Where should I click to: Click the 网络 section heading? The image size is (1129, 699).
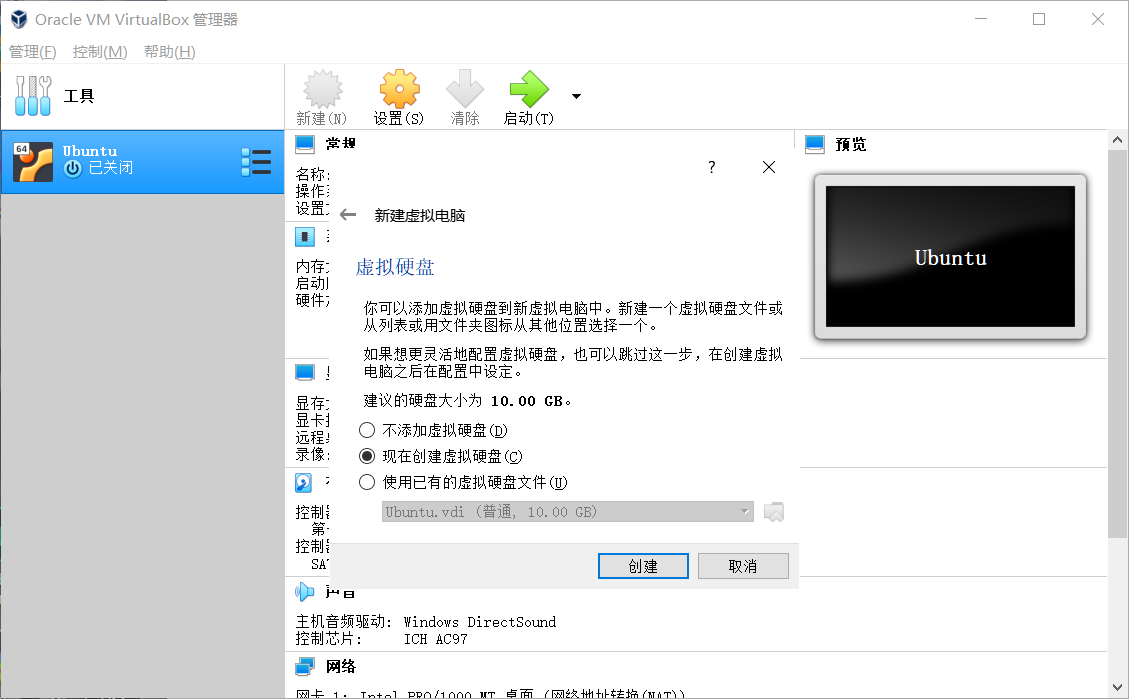pyautogui.click(x=341, y=667)
